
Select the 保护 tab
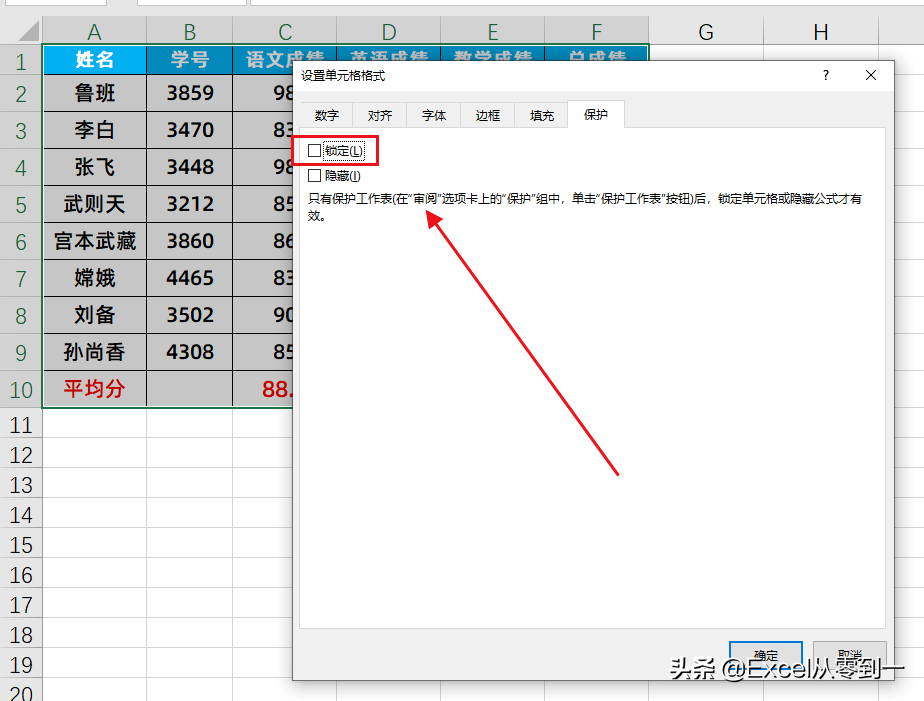[x=596, y=114]
